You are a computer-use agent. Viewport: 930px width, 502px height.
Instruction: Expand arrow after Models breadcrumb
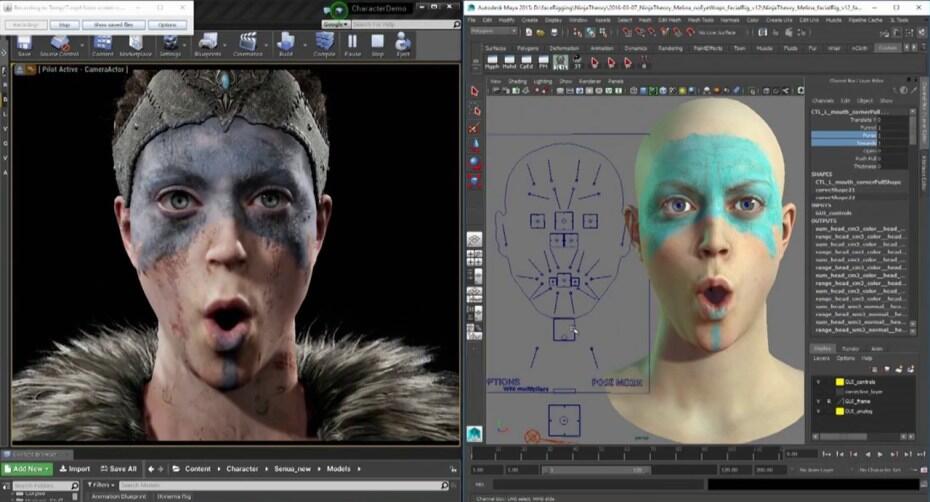click(359, 469)
